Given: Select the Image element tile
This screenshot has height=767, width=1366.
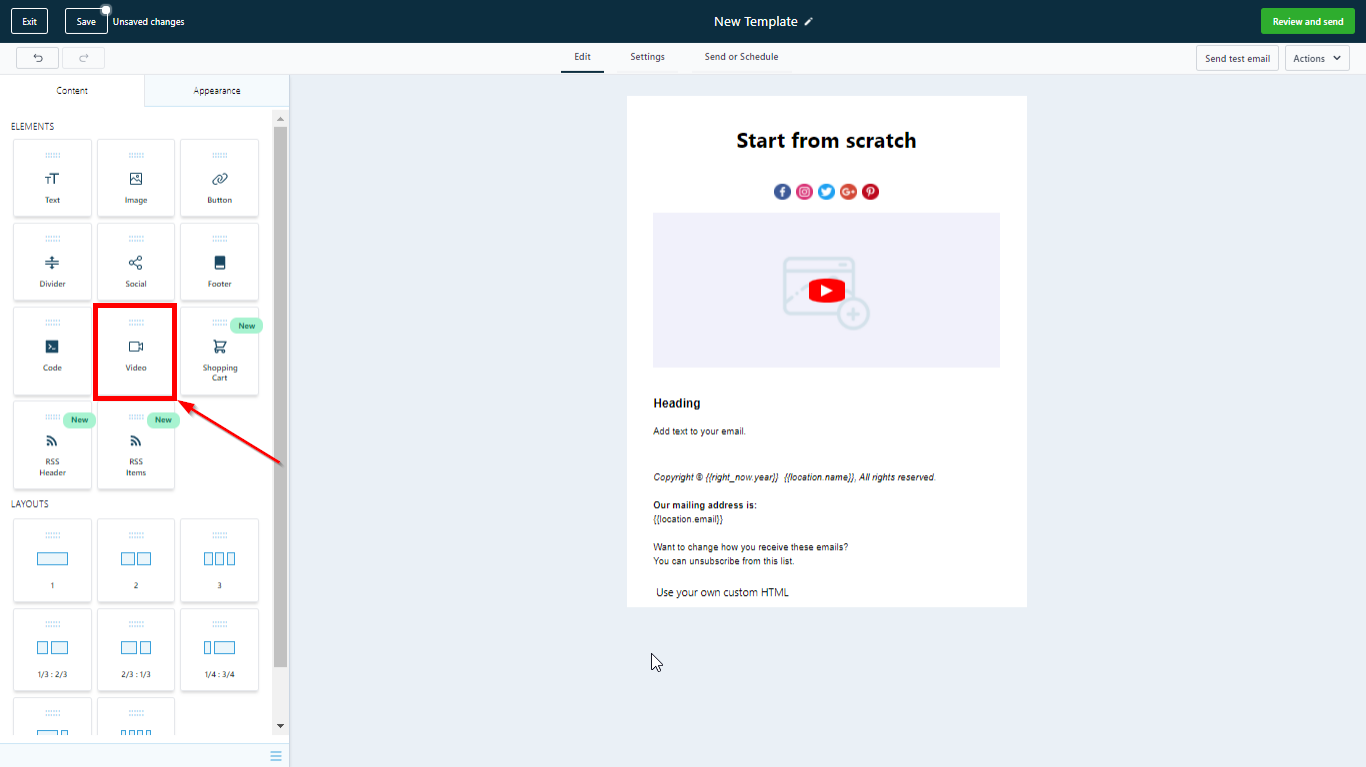Looking at the screenshot, I should (136, 178).
